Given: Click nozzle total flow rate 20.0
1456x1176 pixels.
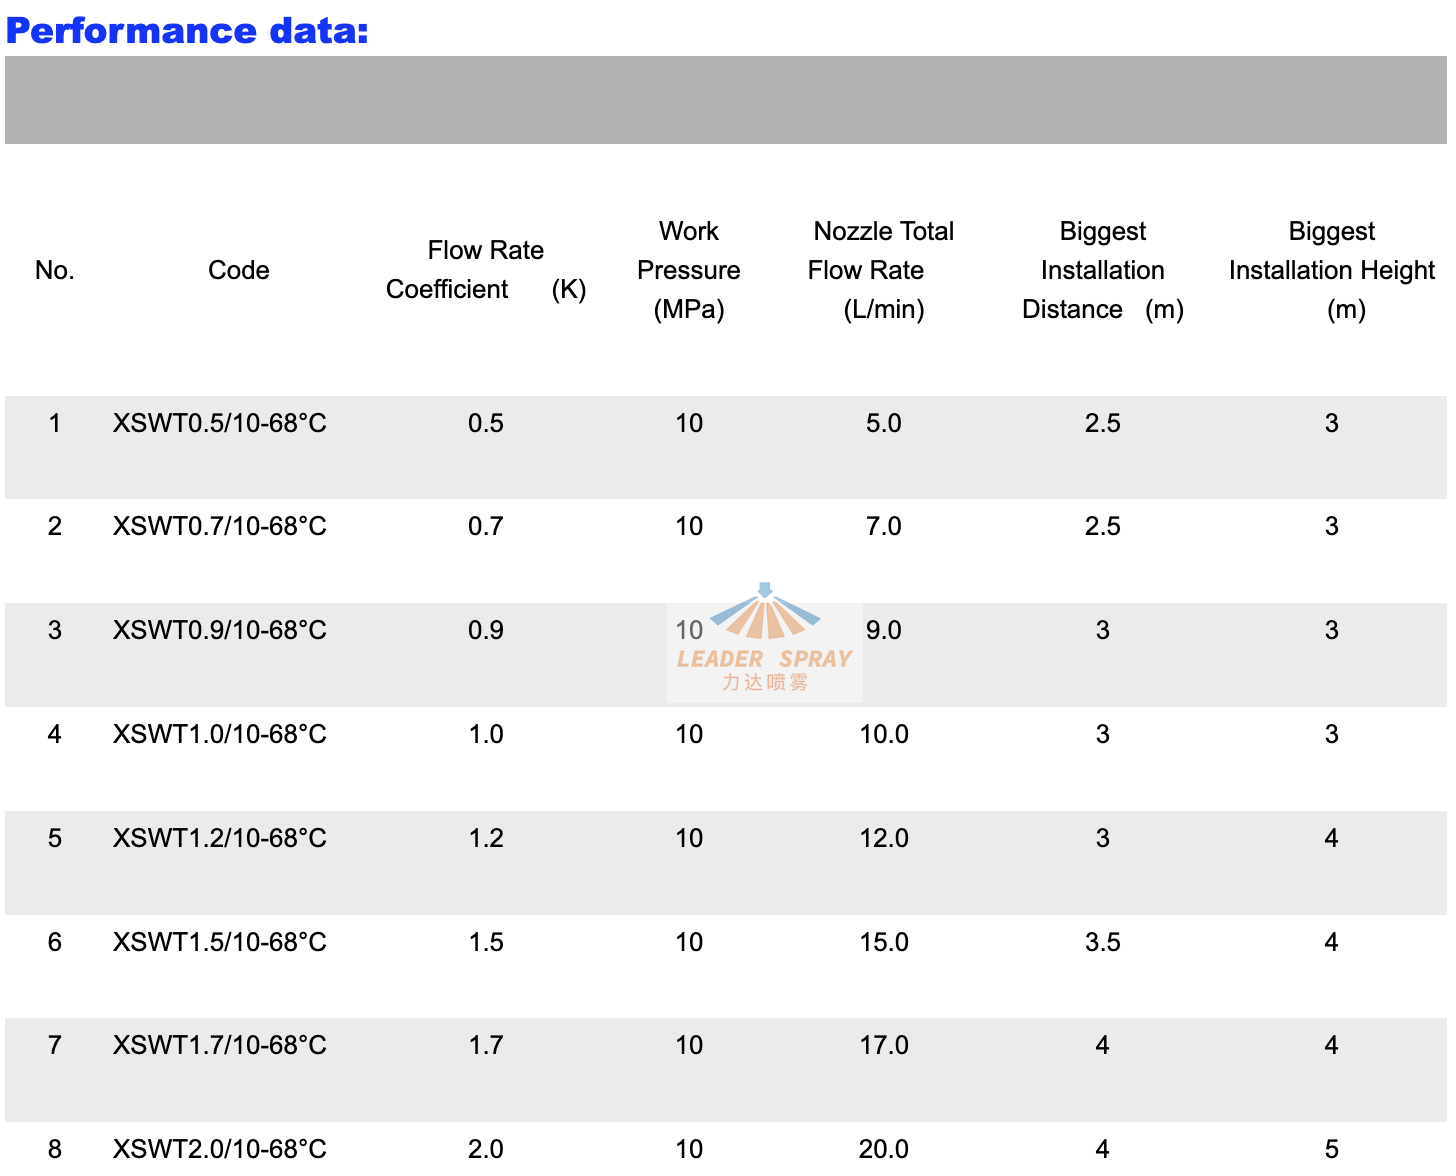Looking at the screenshot, I should 884,1149.
